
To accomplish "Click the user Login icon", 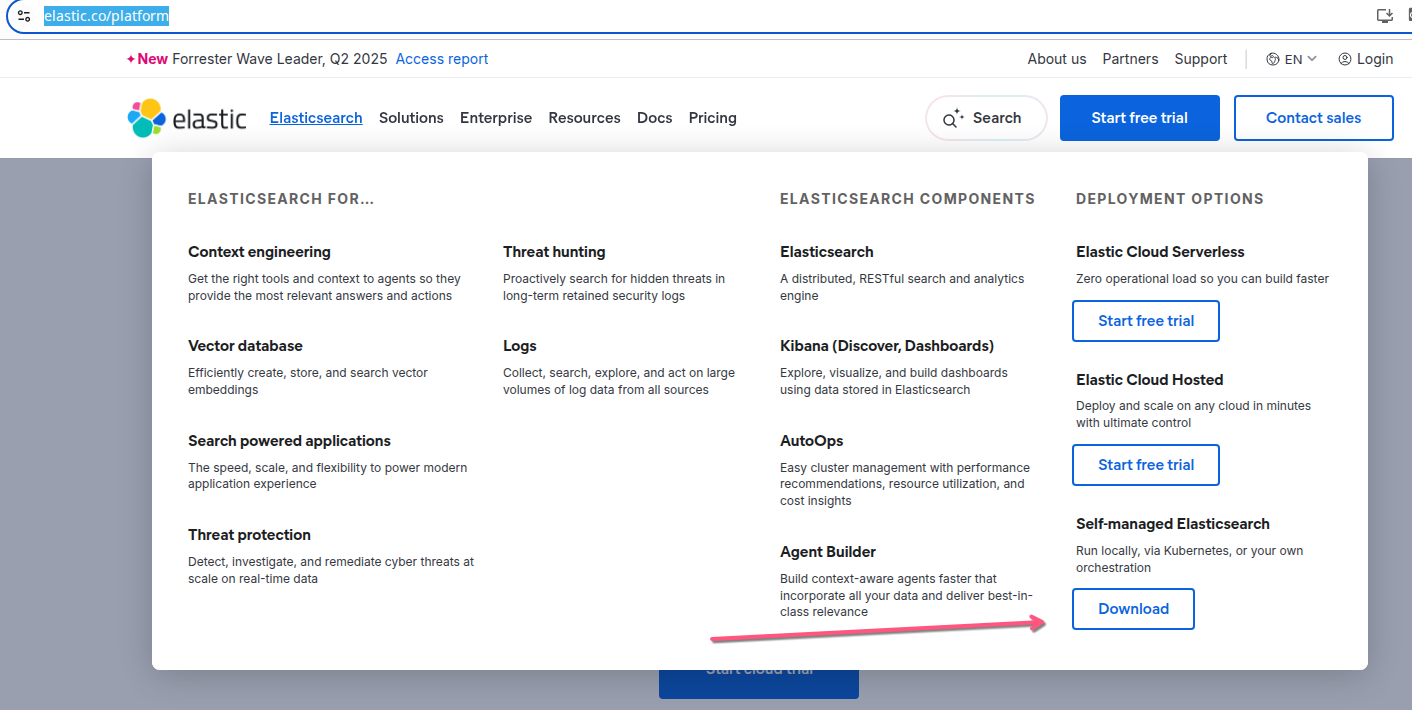I will click(1345, 59).
